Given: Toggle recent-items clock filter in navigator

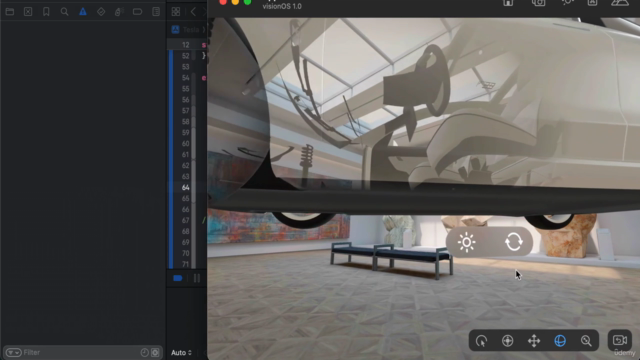Looking at the screenshot, I should (x=144, y=352).
